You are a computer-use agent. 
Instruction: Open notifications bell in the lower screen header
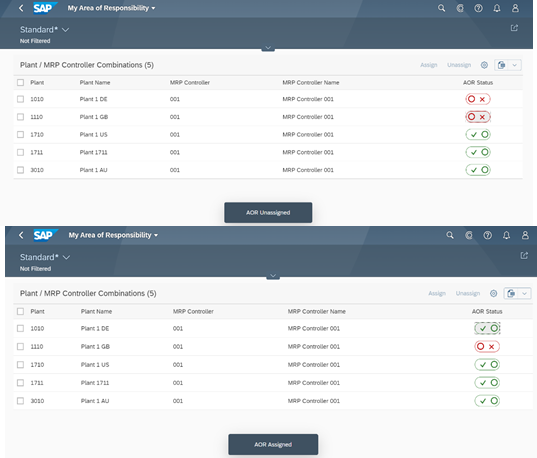(x=506, y=235)
